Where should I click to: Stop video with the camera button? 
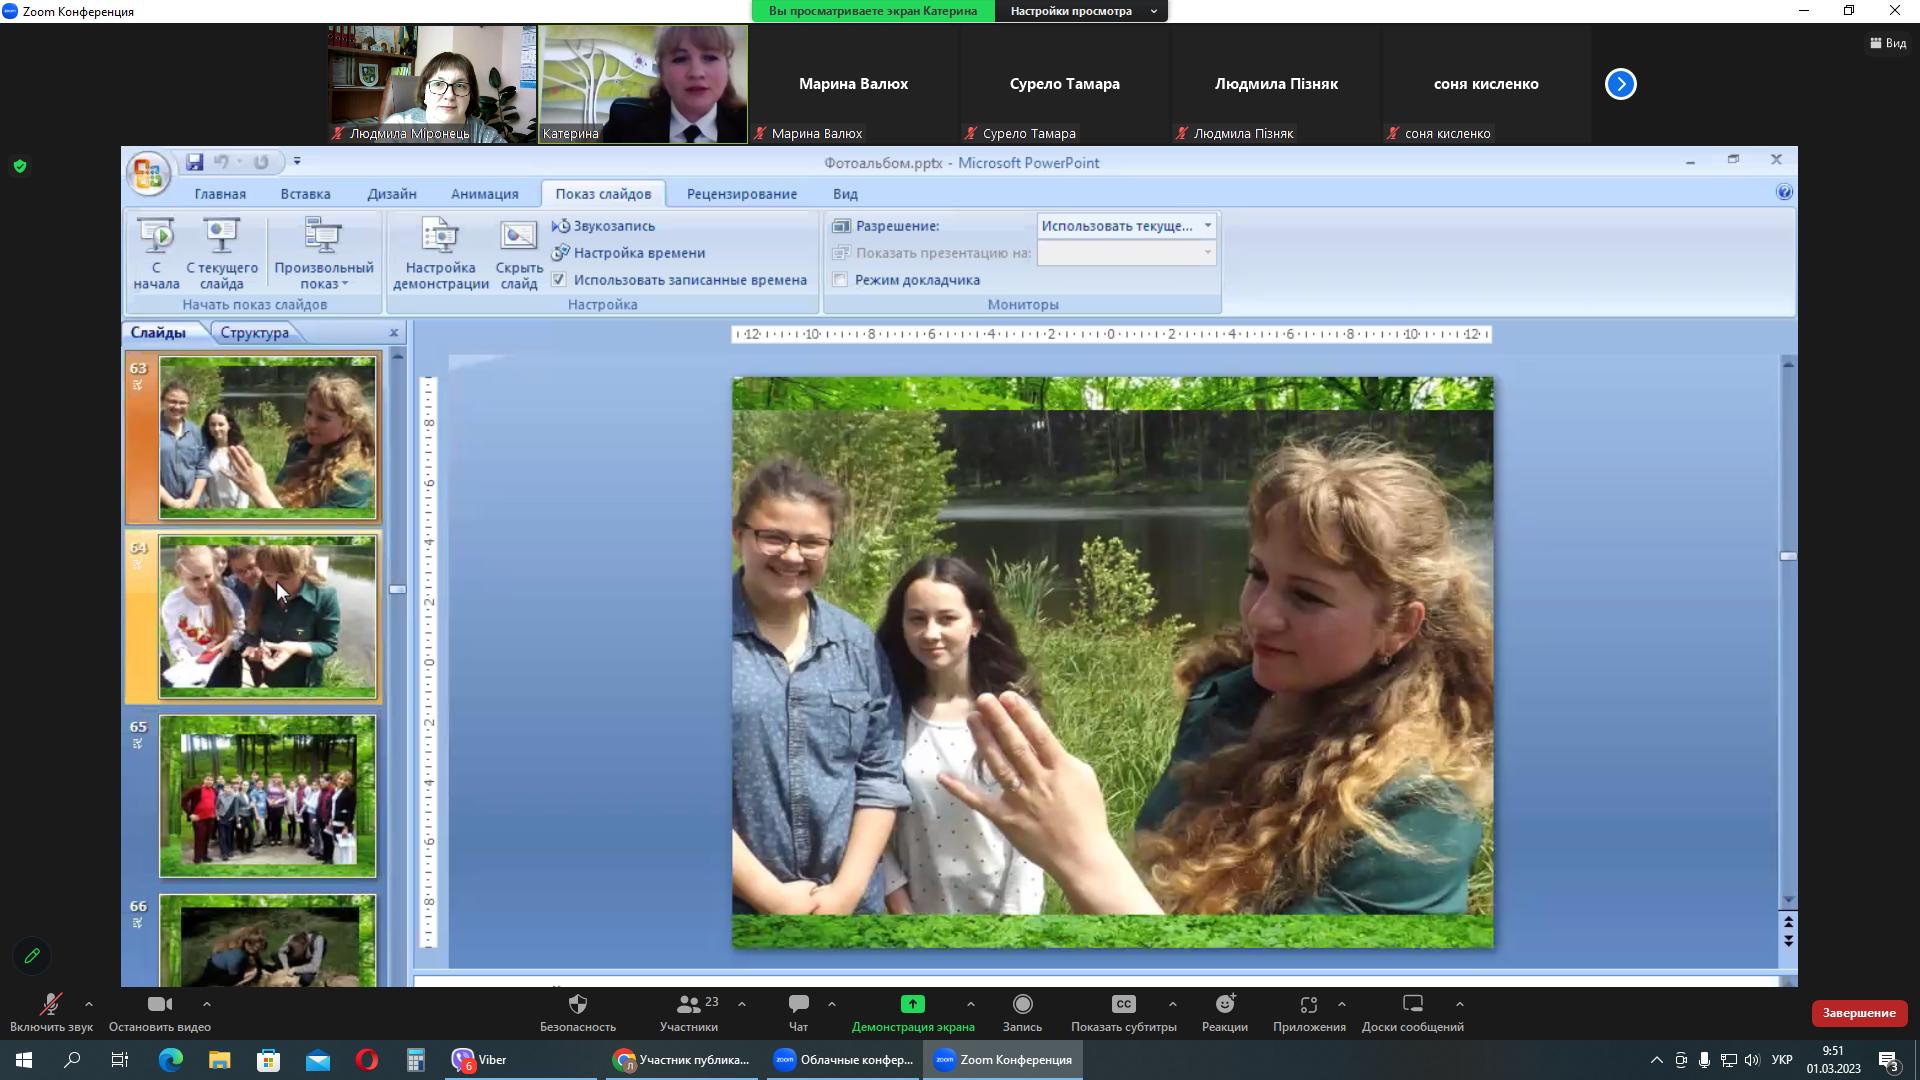coord(159,1004)
